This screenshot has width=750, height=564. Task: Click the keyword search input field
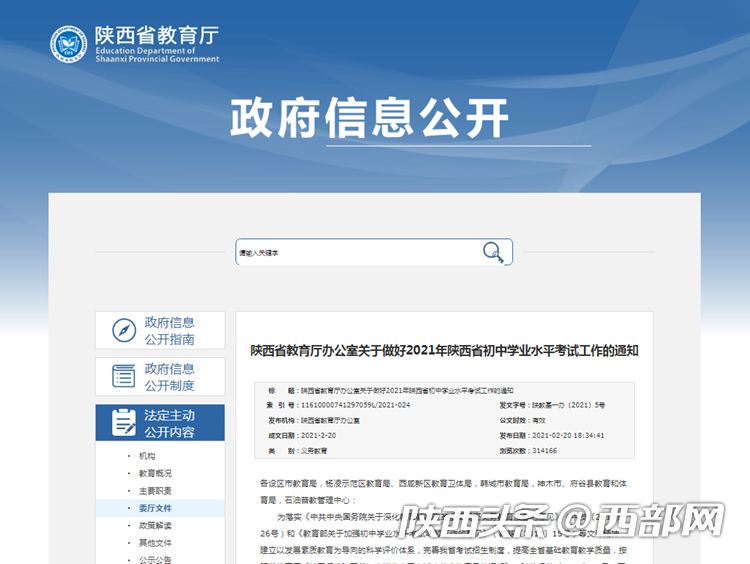(357, 252)
